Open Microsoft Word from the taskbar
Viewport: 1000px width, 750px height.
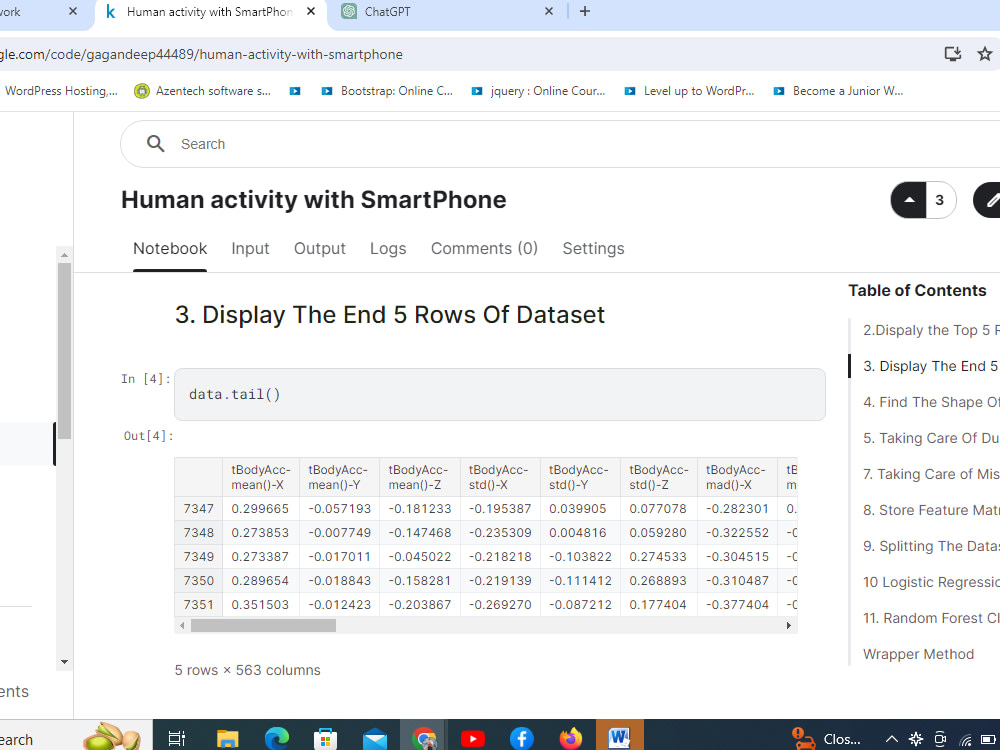(x=619, y=738)
